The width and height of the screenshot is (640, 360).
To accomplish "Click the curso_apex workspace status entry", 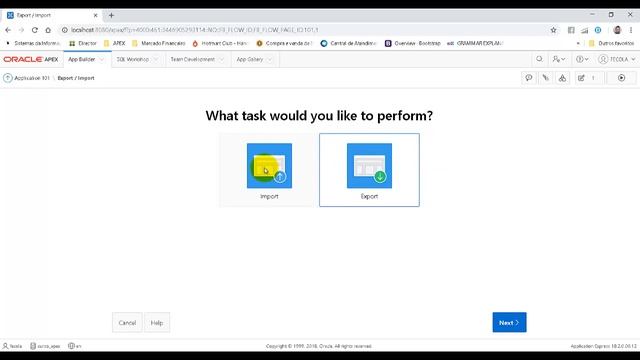I will click(45, 346).
